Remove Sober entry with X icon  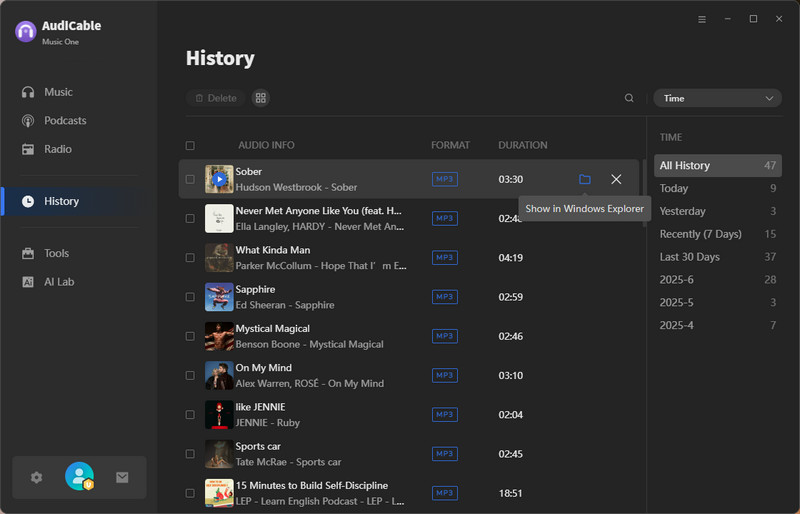(x=616, y=179)
